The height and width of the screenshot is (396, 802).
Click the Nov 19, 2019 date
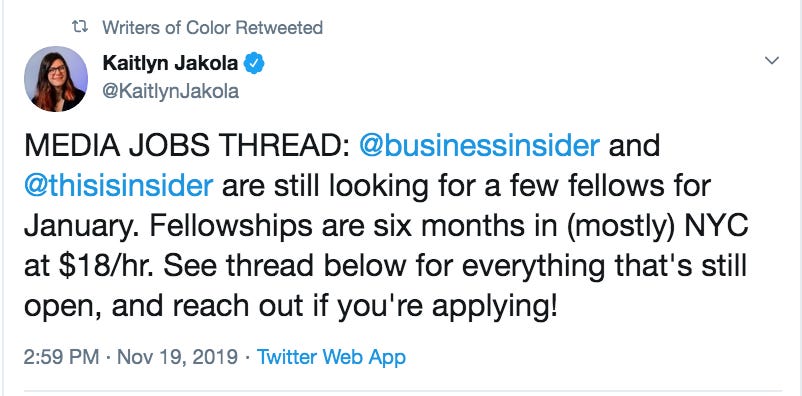[x=177, y=357]
